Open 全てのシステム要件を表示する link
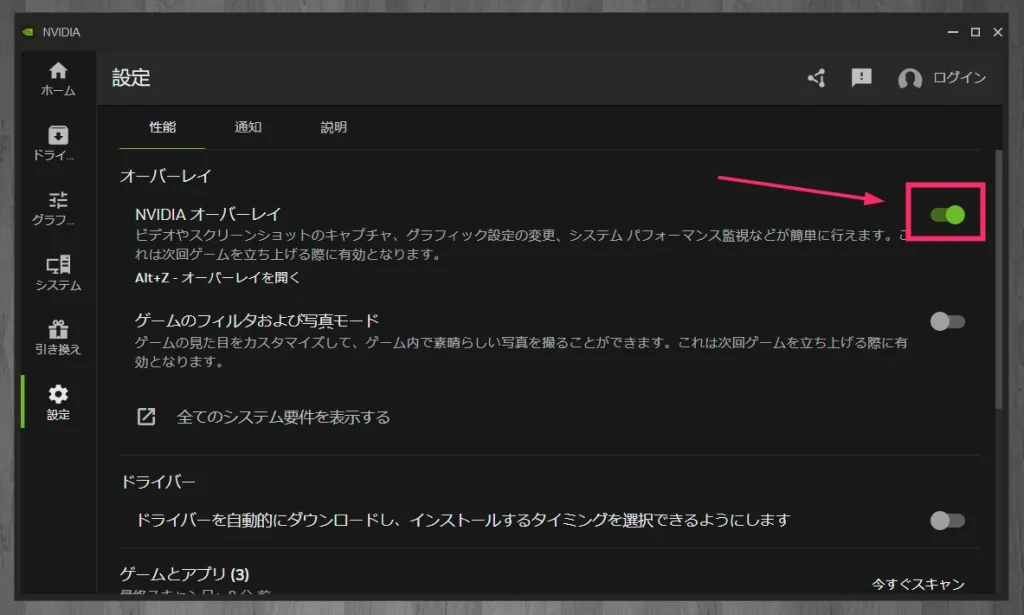The height and width of the screenshot is (615, 1024). [283, 417]
